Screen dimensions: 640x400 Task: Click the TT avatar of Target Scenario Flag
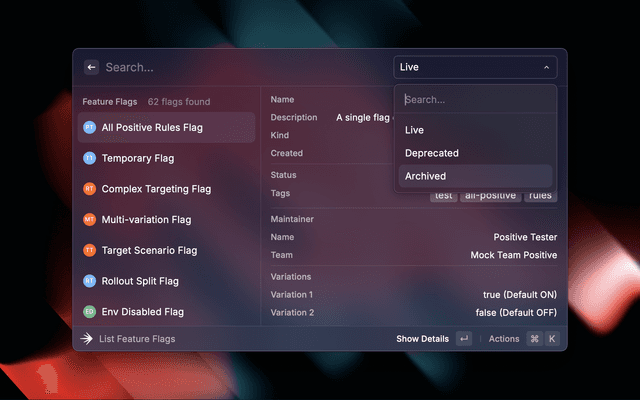click(89, 250)
